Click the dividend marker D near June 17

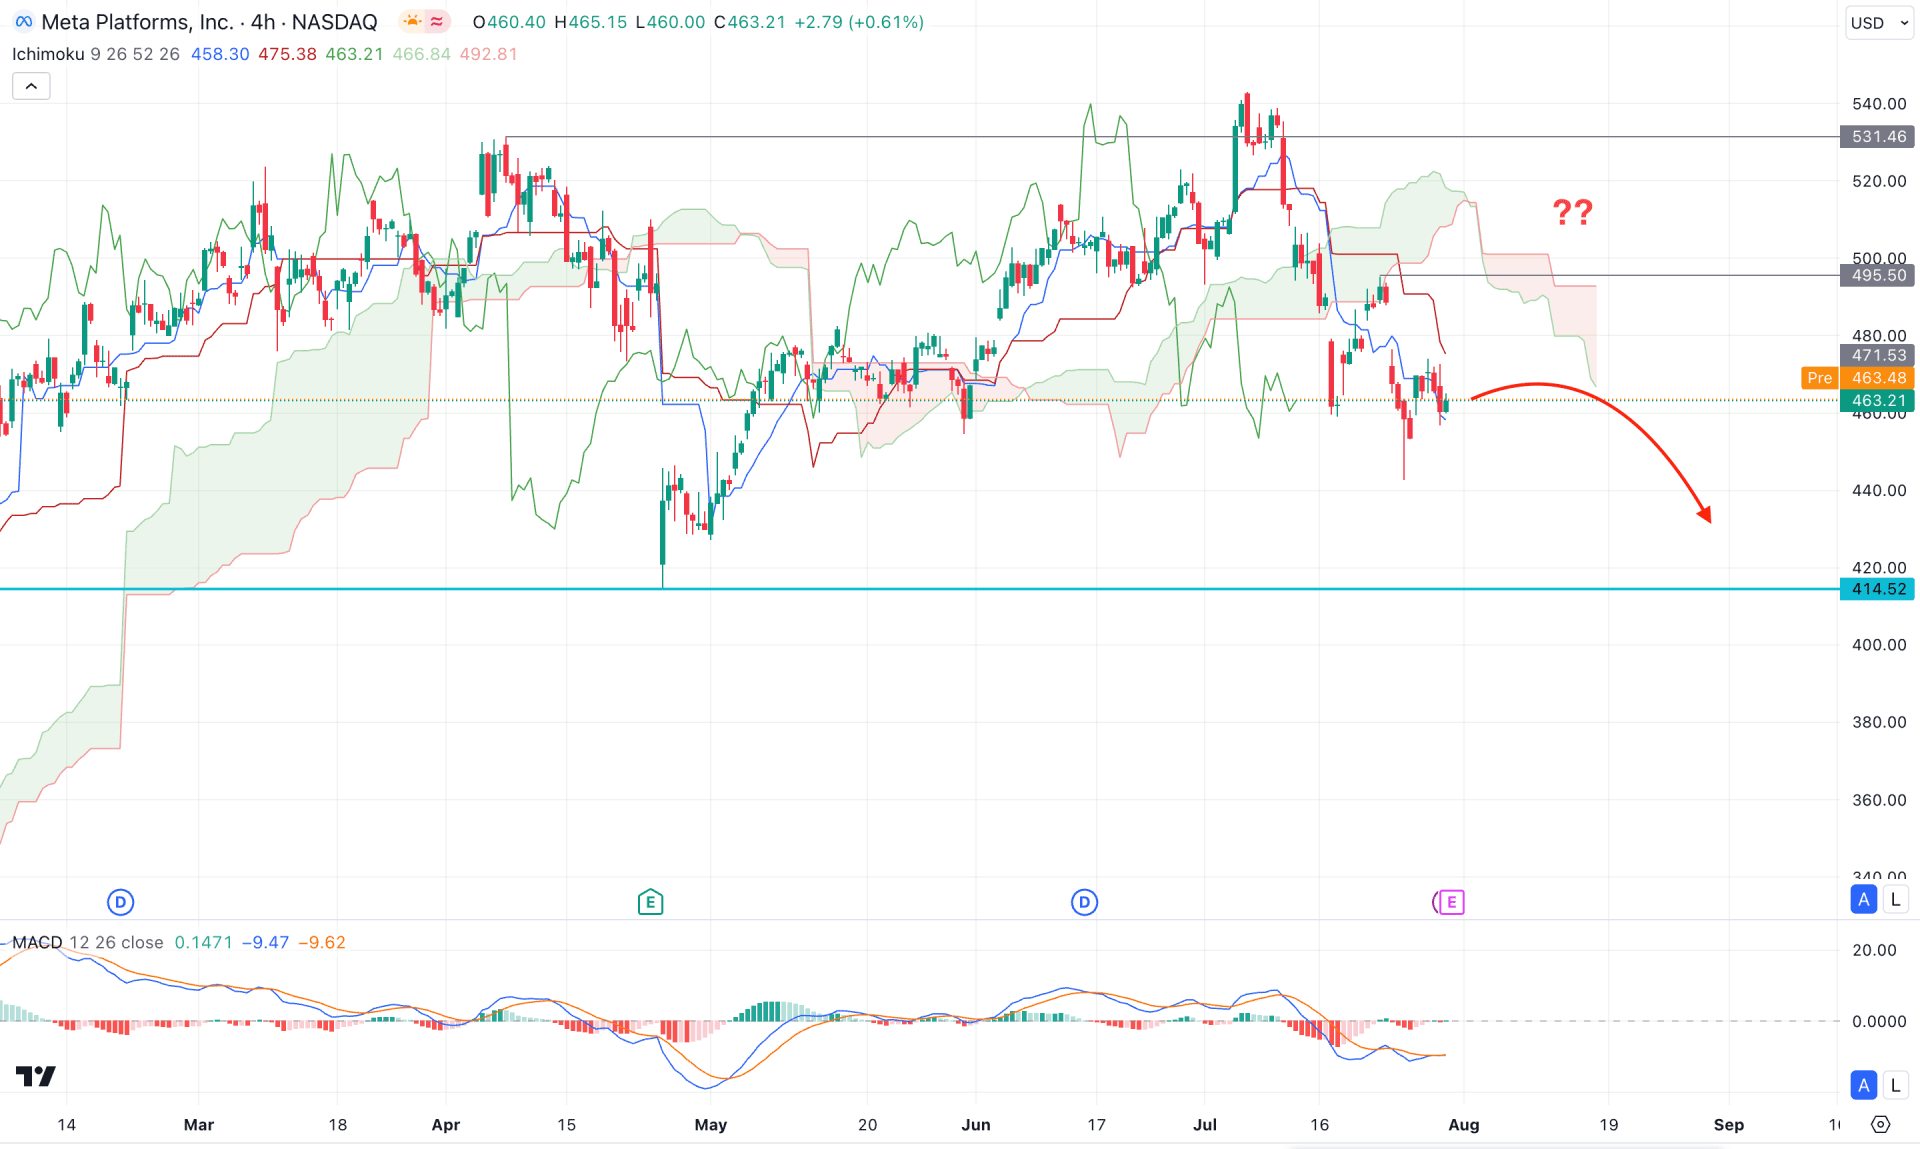click(1084, 902)
